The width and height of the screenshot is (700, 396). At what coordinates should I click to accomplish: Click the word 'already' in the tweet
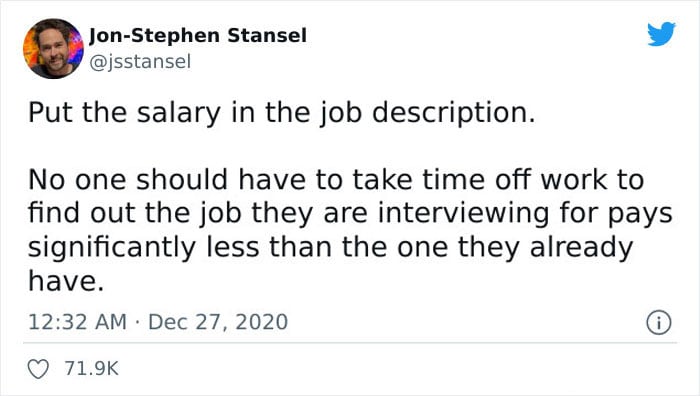[582, 248]
